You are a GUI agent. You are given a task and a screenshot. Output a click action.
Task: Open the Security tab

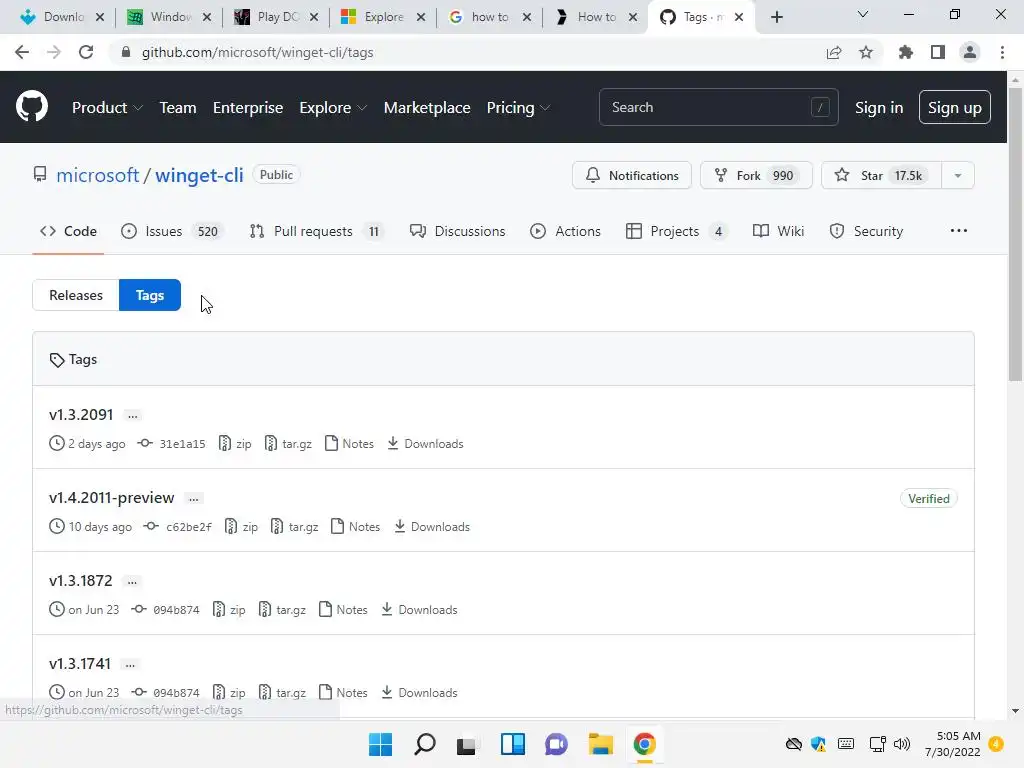tap(867, 231)
